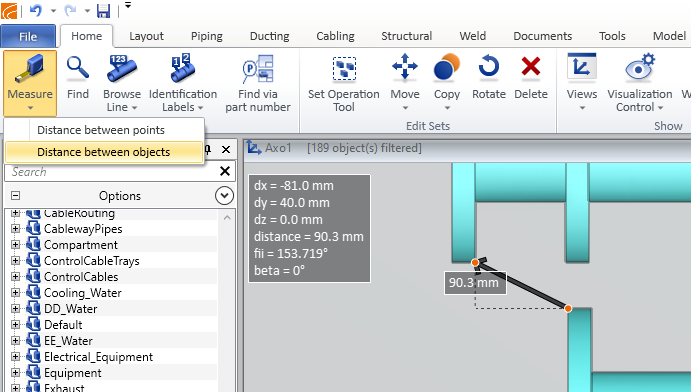The image size is (691, 392).
Task: Open the Visualization Control dropdown arrow
Action: tap(660, 108)
